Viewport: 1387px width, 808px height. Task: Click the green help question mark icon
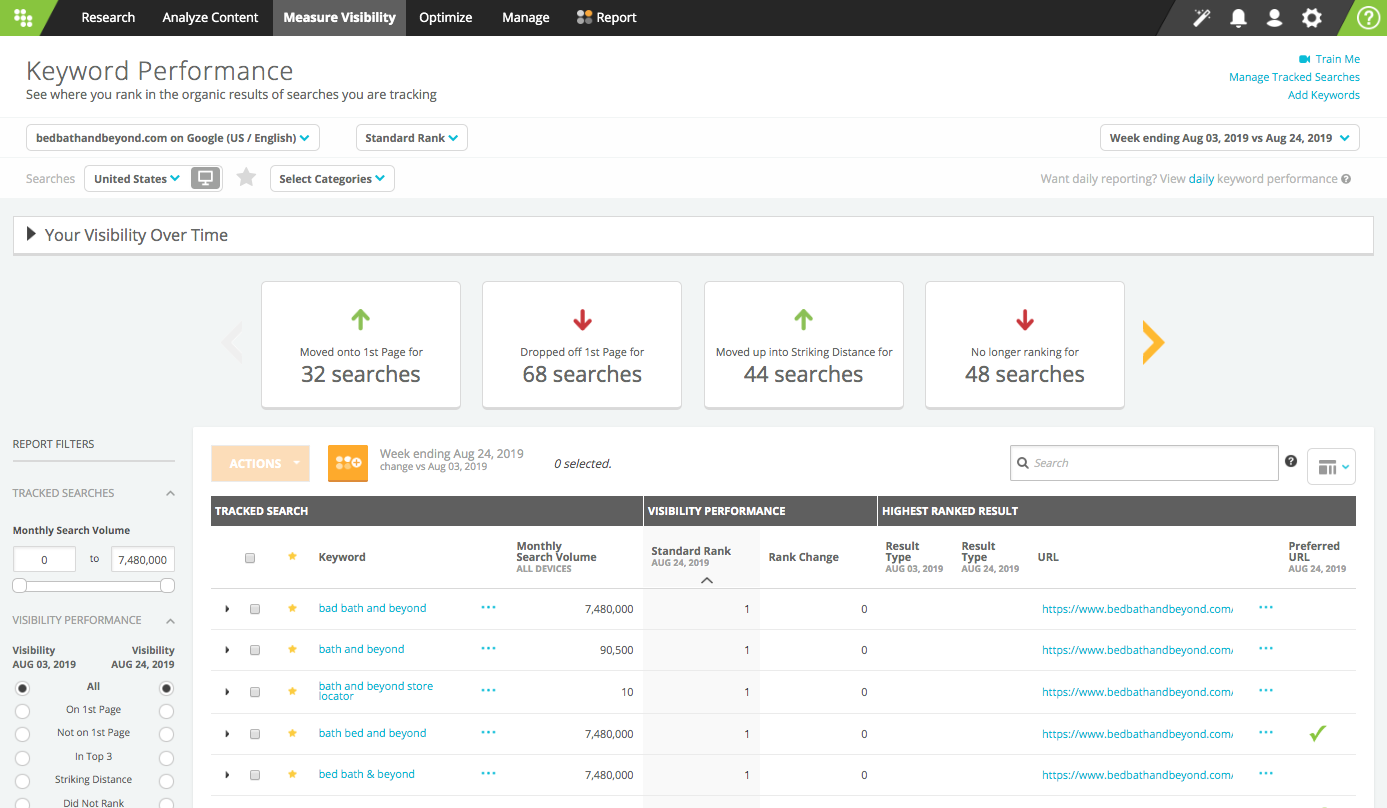(x=1367, y=18)
